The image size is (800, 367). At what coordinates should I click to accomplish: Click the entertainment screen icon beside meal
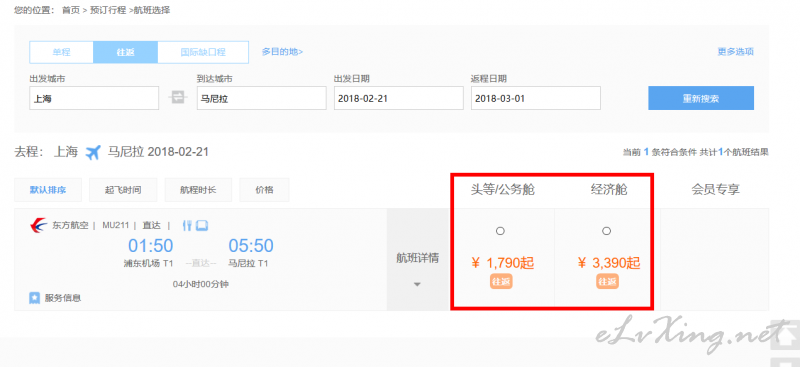click(x=202, y=225)
